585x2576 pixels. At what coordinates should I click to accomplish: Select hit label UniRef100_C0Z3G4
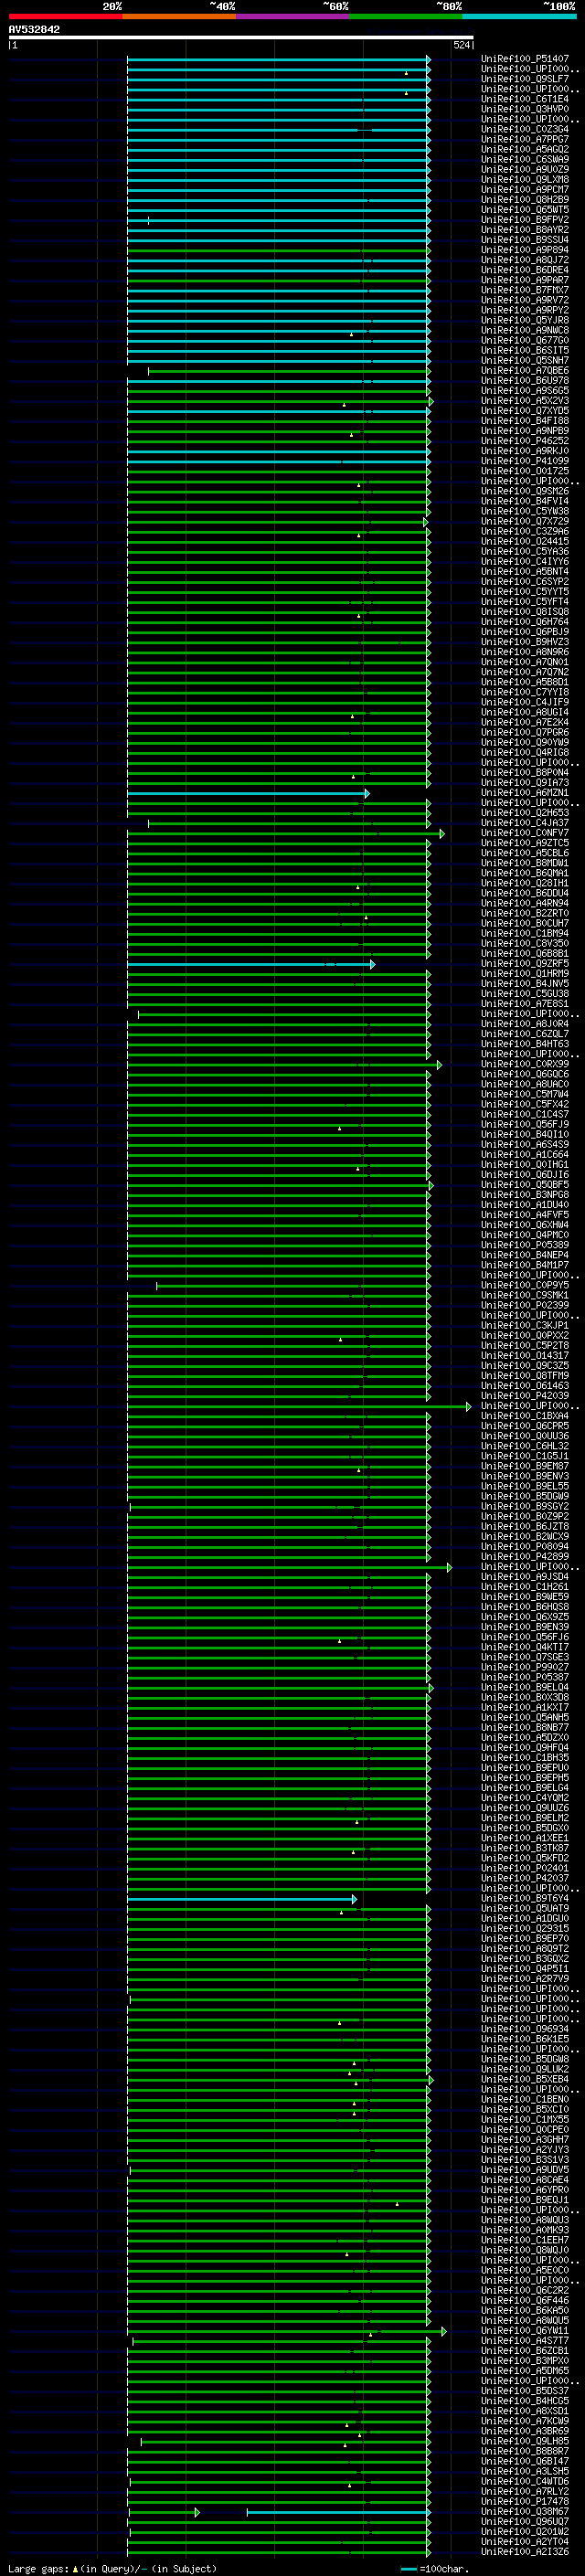point(525,129)
